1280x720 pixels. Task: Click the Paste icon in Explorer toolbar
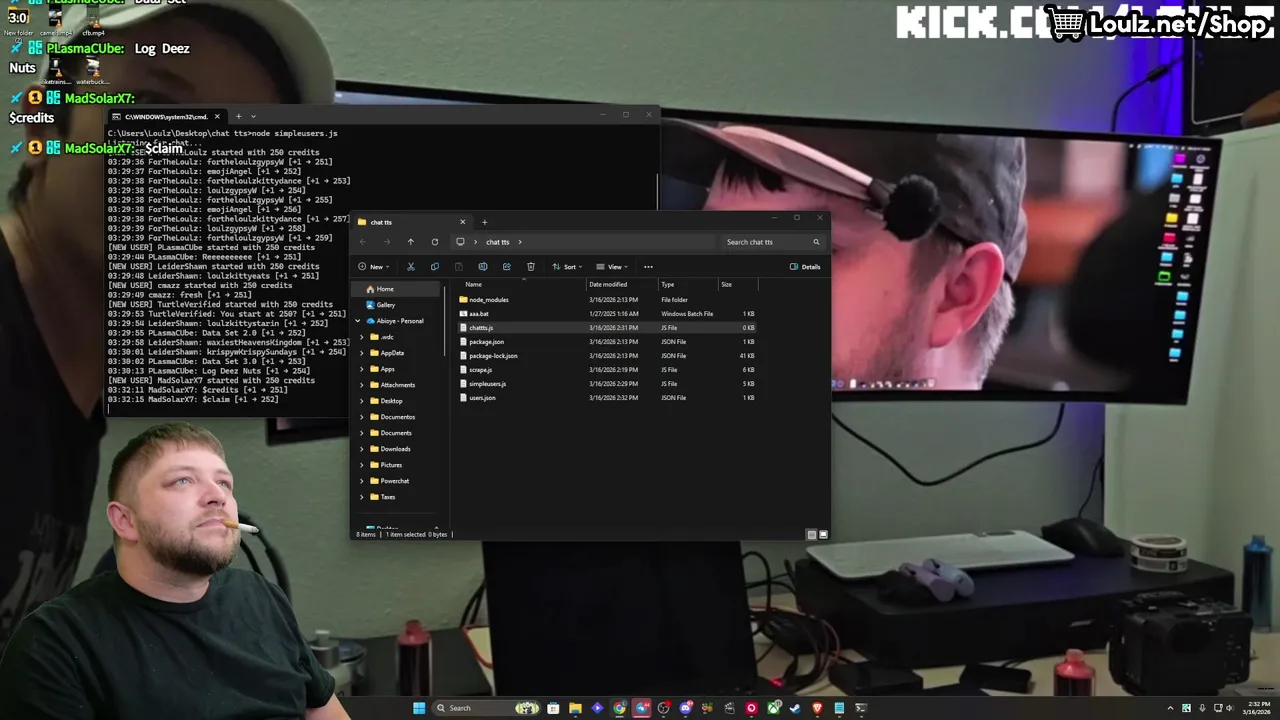click(458, 267)
